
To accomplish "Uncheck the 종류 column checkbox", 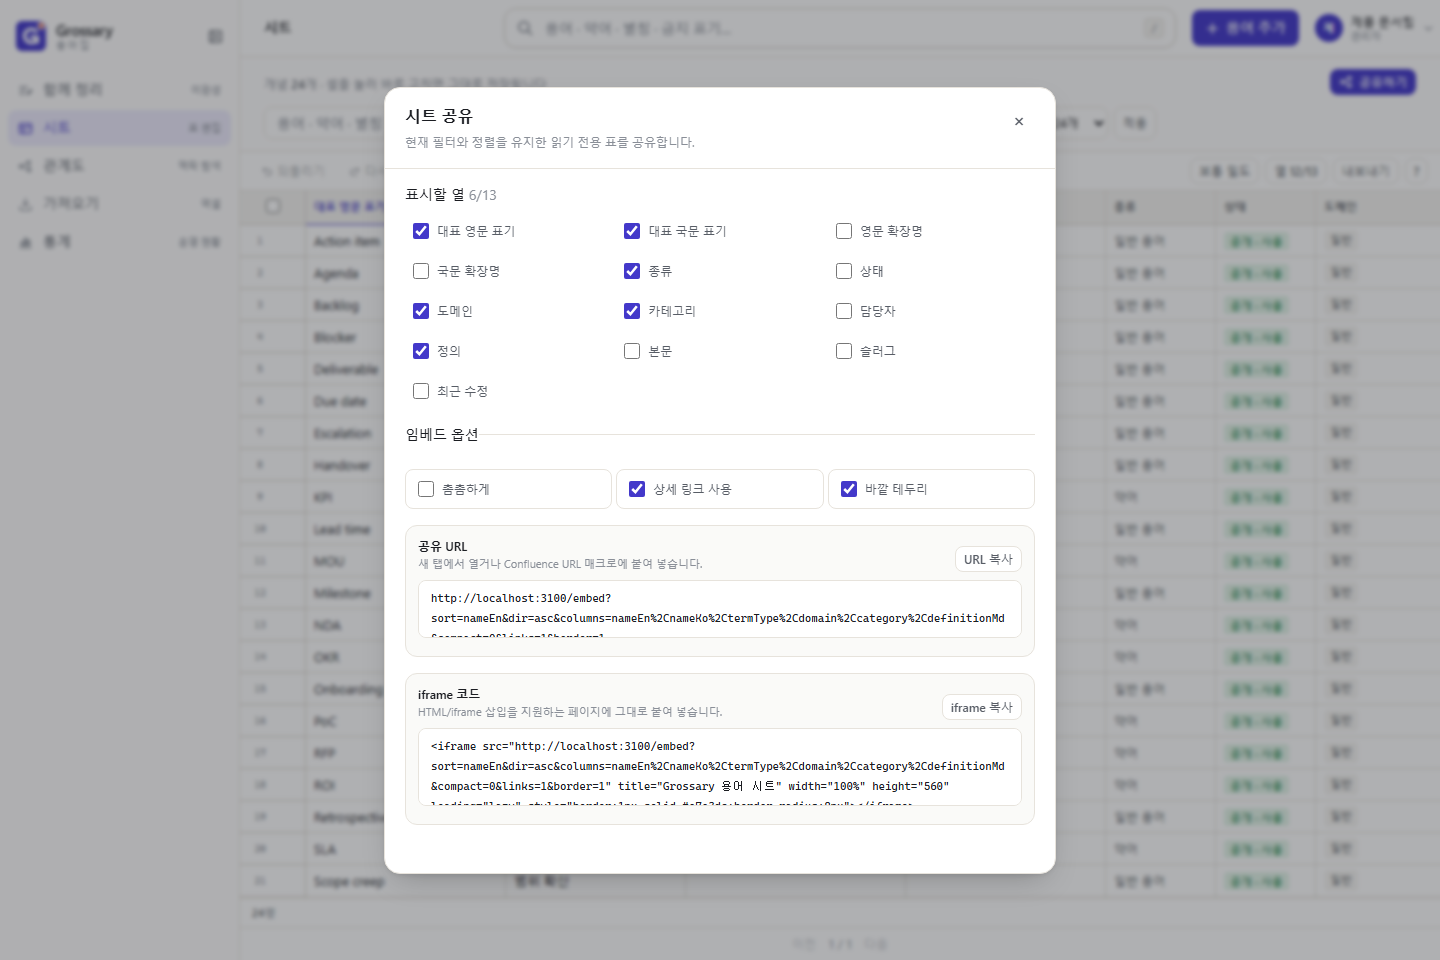I will point(632,271).
